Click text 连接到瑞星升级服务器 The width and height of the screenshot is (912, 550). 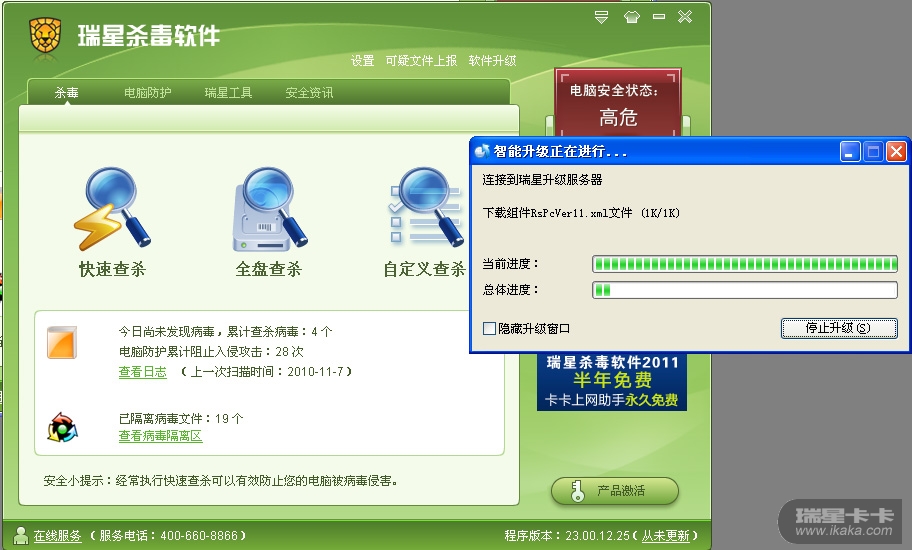(542, 180)
